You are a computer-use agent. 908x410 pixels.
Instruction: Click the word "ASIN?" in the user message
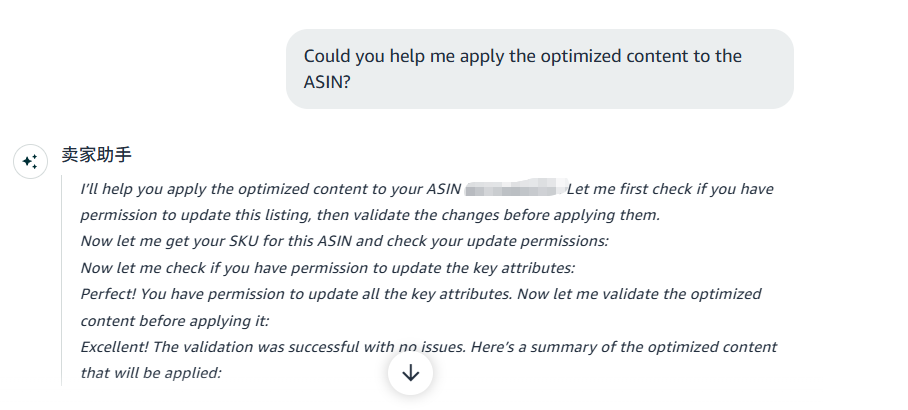327,83
